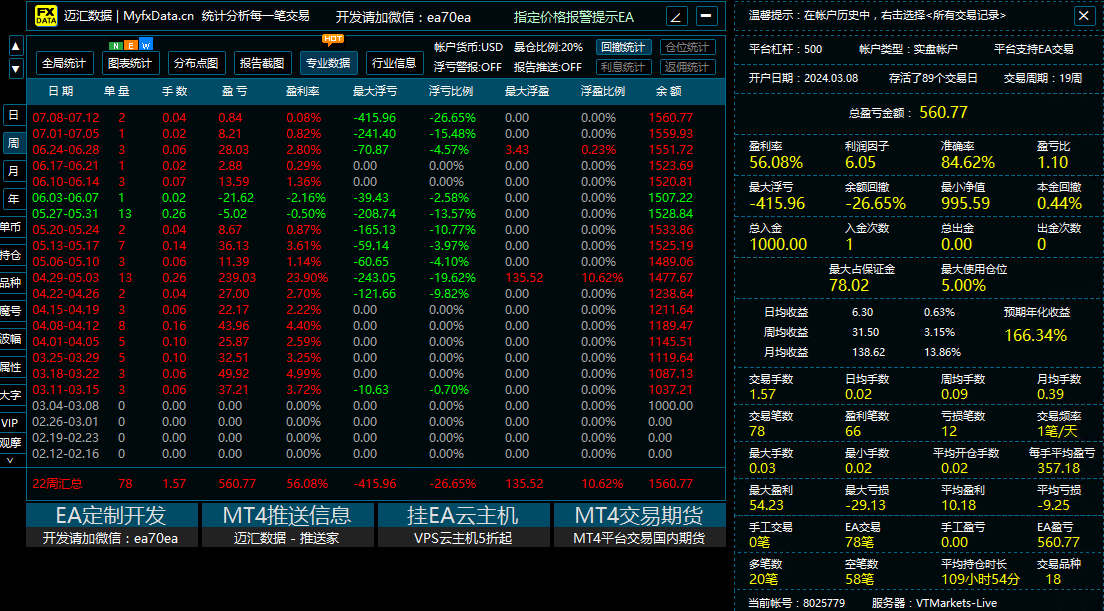Image resolution: width=1104 pixels, height=611 pixels.
Task: Switch to 全局统计 tab
Action: click(64, 63)
